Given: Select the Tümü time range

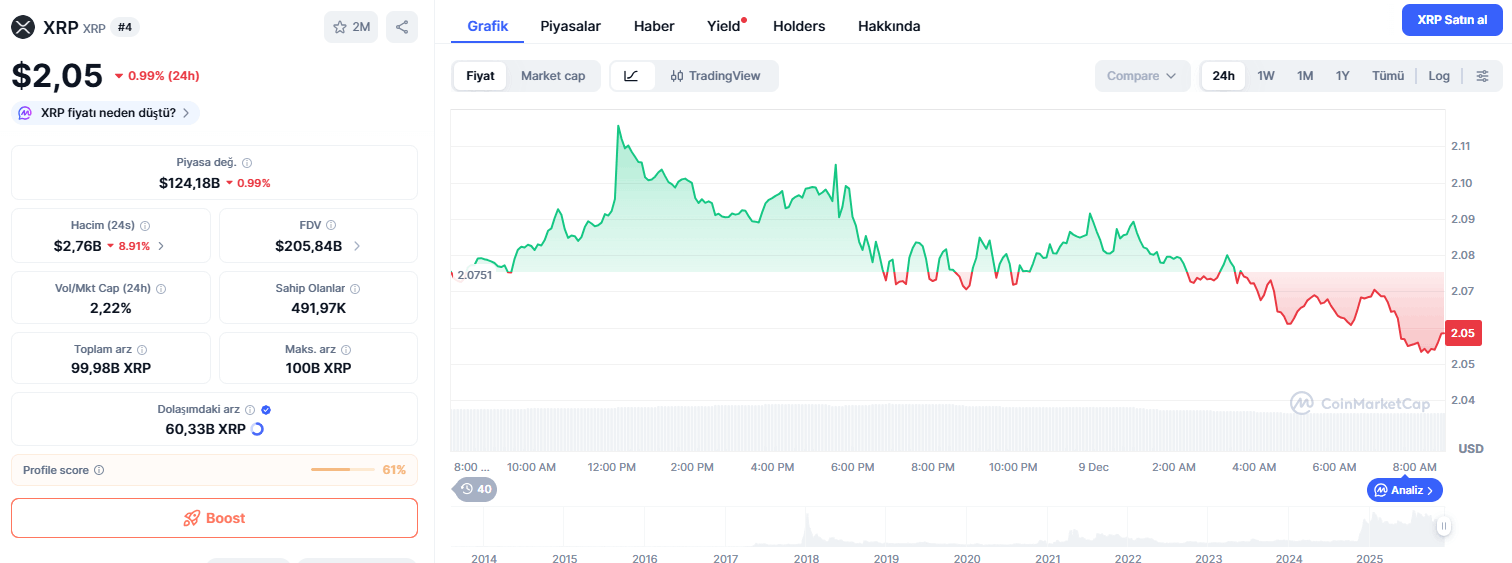Looking at the screenshot, I should (1388, 76).
